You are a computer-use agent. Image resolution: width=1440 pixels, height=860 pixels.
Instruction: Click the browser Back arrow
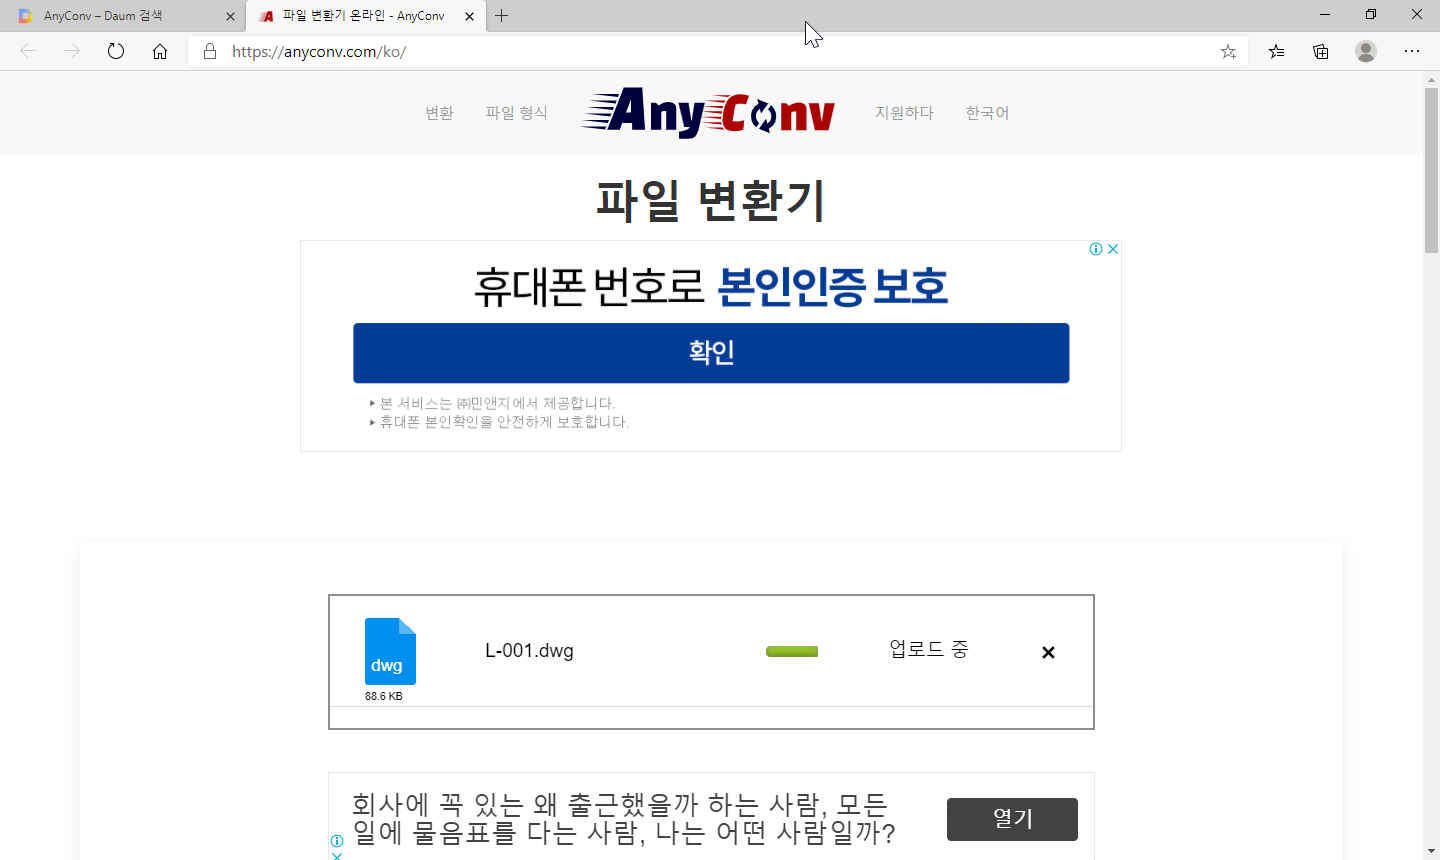point(28,51)
